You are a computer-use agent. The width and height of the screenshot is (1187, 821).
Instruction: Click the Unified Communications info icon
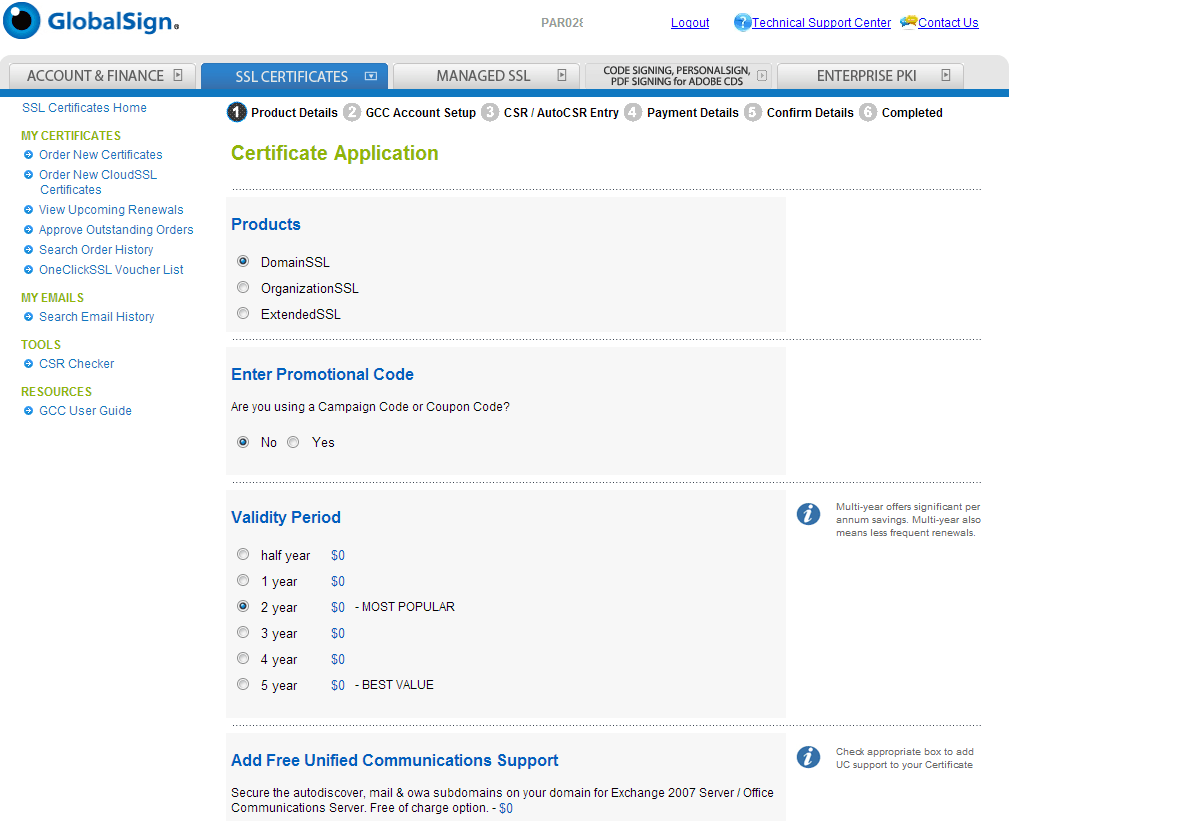point(808,757)
